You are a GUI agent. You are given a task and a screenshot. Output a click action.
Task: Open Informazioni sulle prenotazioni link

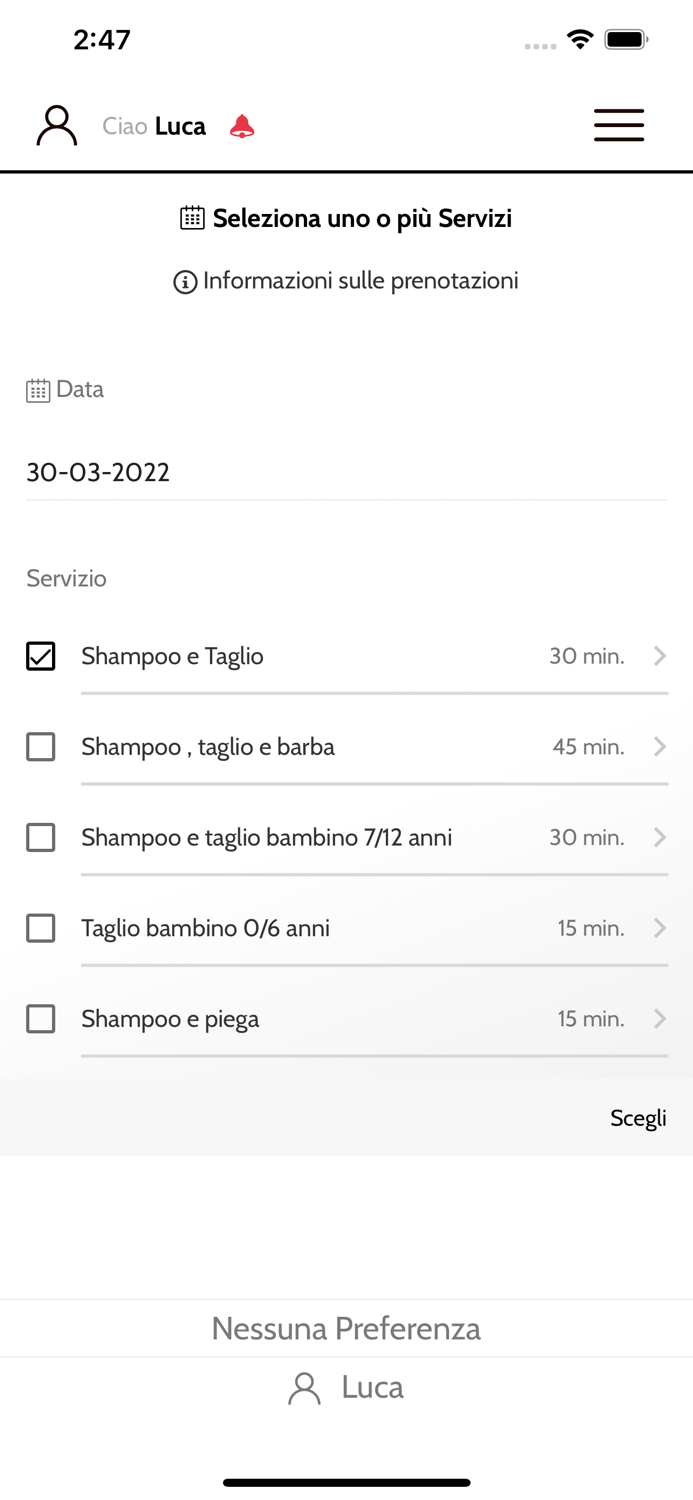[x=360, y=281]
